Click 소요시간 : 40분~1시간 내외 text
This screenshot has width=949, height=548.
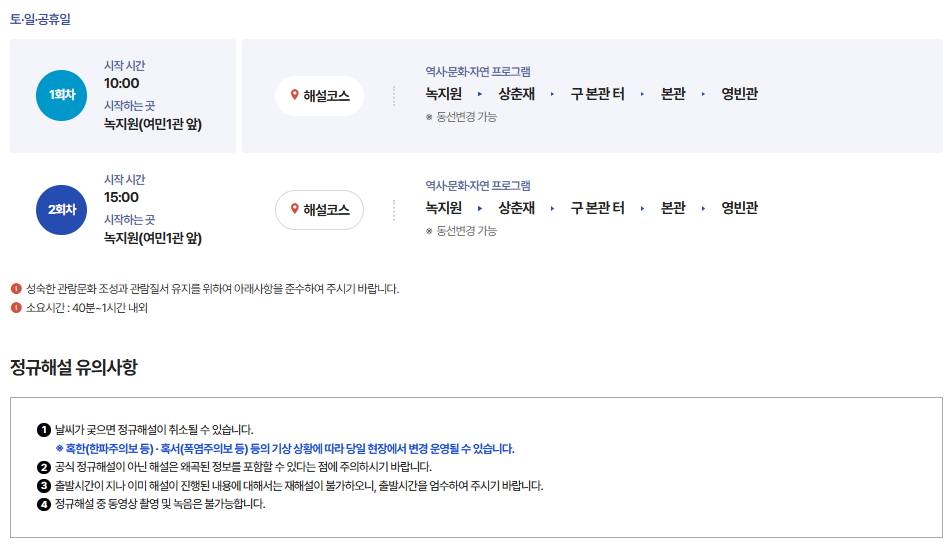[x=87, y=308]
